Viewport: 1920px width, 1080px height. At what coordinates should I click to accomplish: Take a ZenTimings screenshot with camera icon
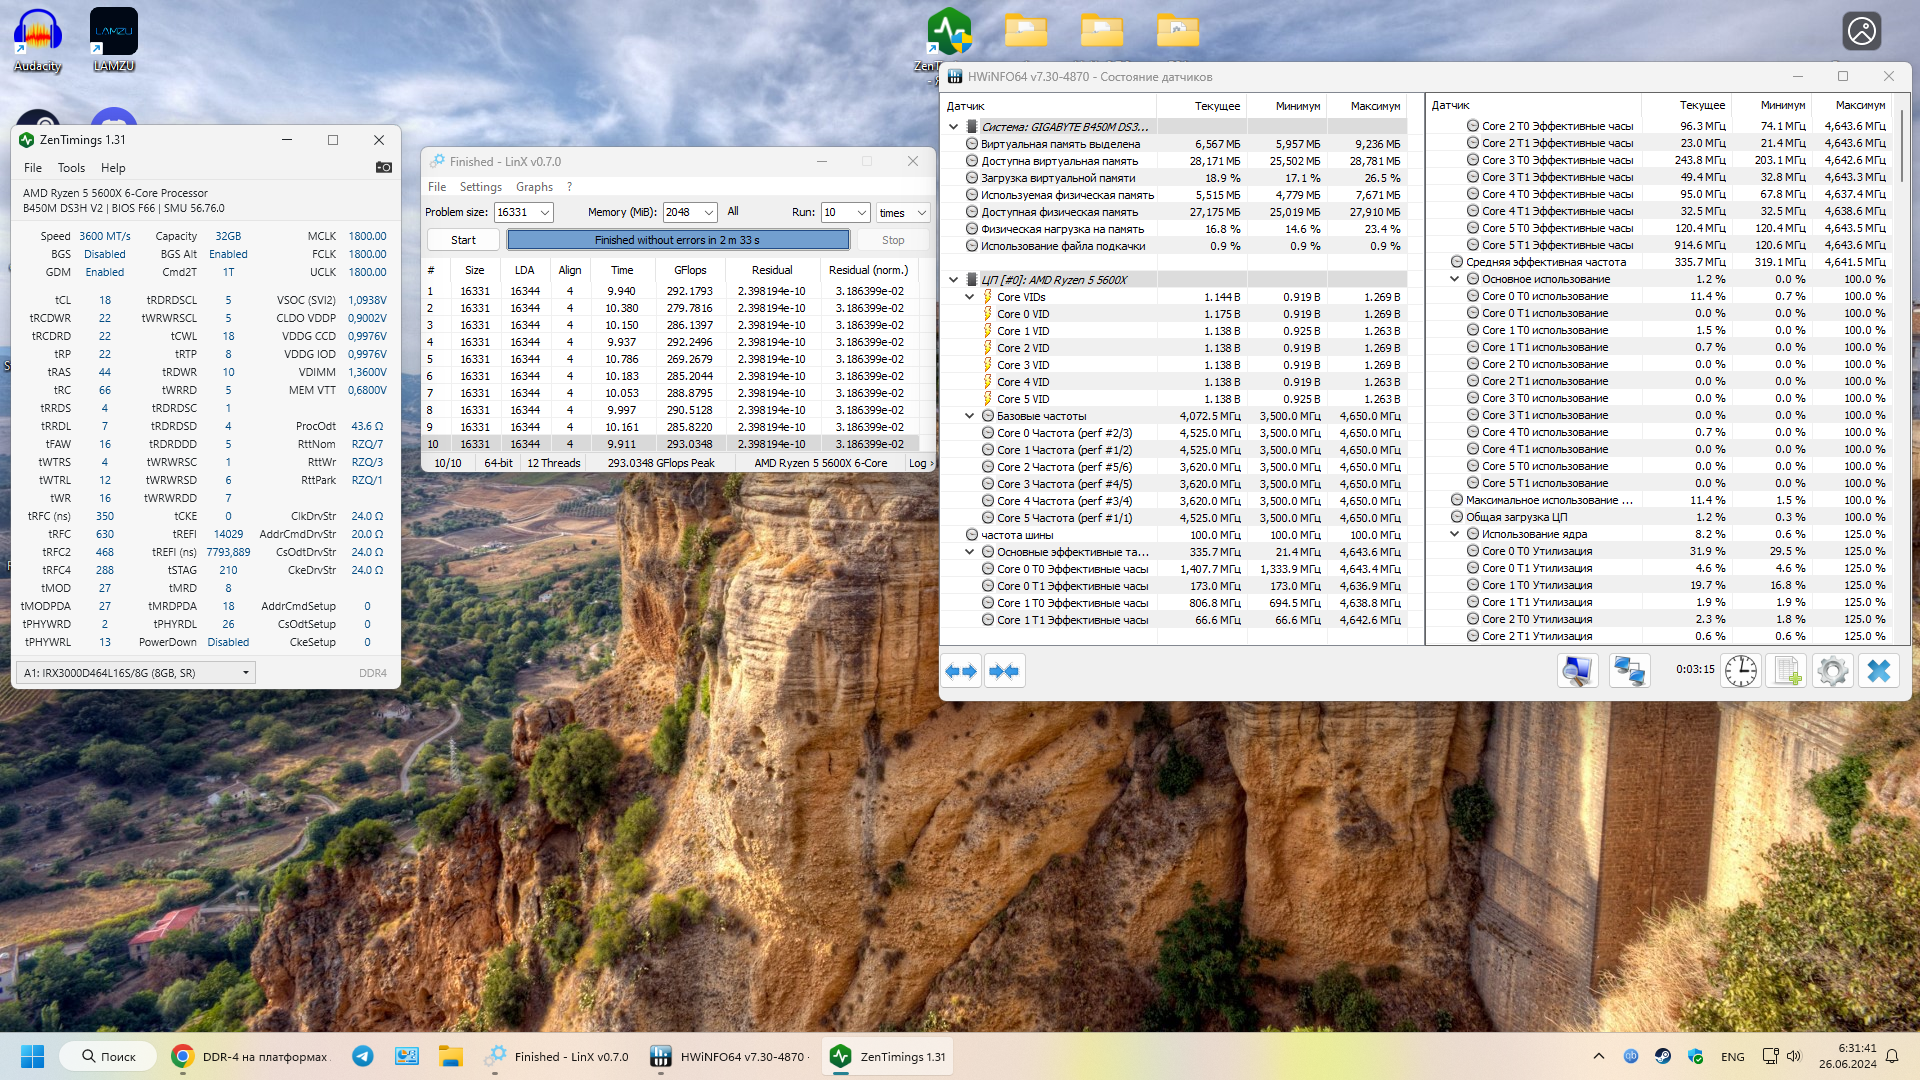[383, 167]
